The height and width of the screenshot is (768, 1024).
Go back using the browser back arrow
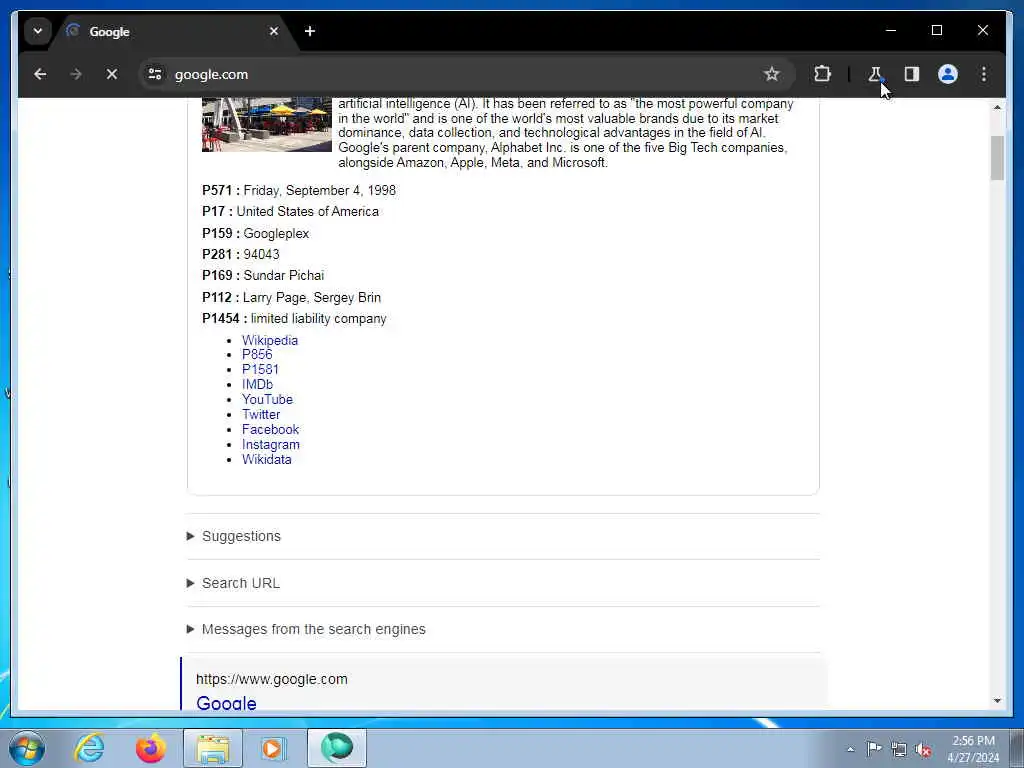coord(40,74)
